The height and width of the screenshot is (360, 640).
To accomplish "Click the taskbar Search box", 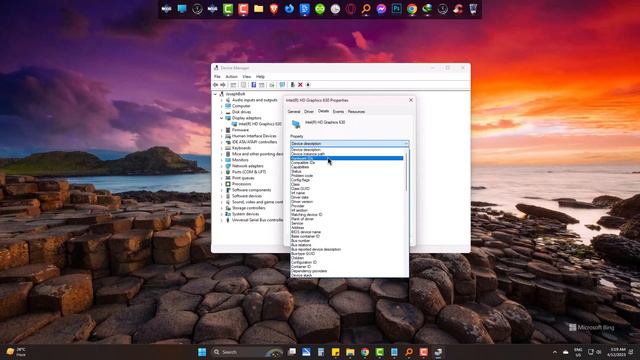I will (247, 352).
